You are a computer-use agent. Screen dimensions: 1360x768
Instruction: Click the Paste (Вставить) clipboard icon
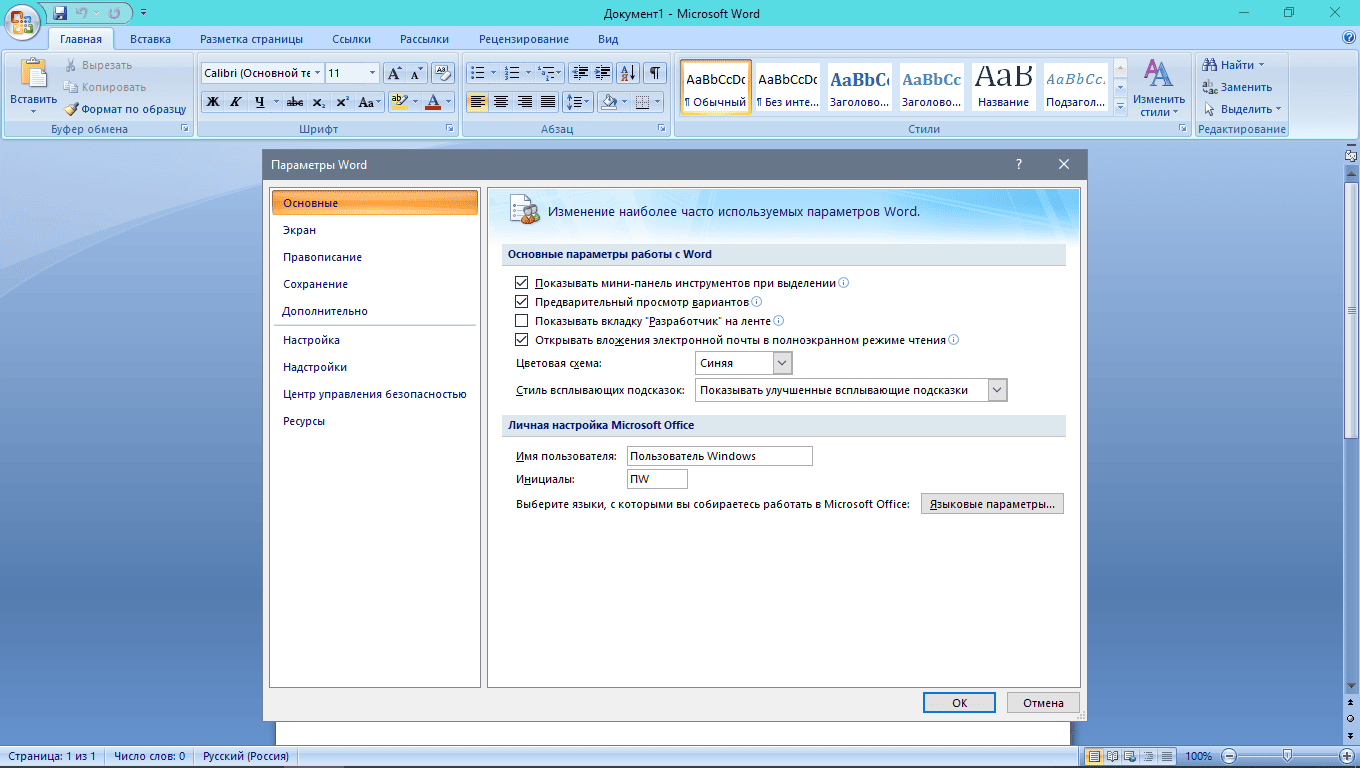(x=34, y=74)
